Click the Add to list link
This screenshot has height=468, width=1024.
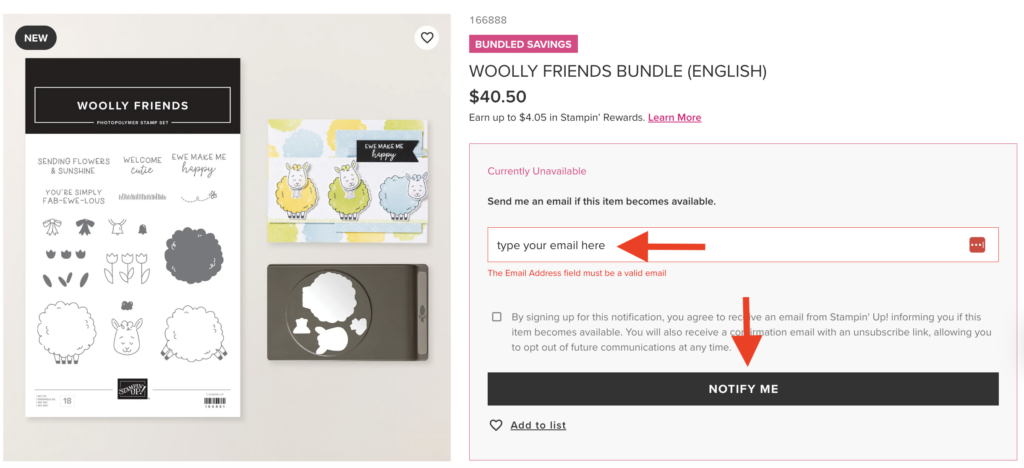(x=538, y=425)
